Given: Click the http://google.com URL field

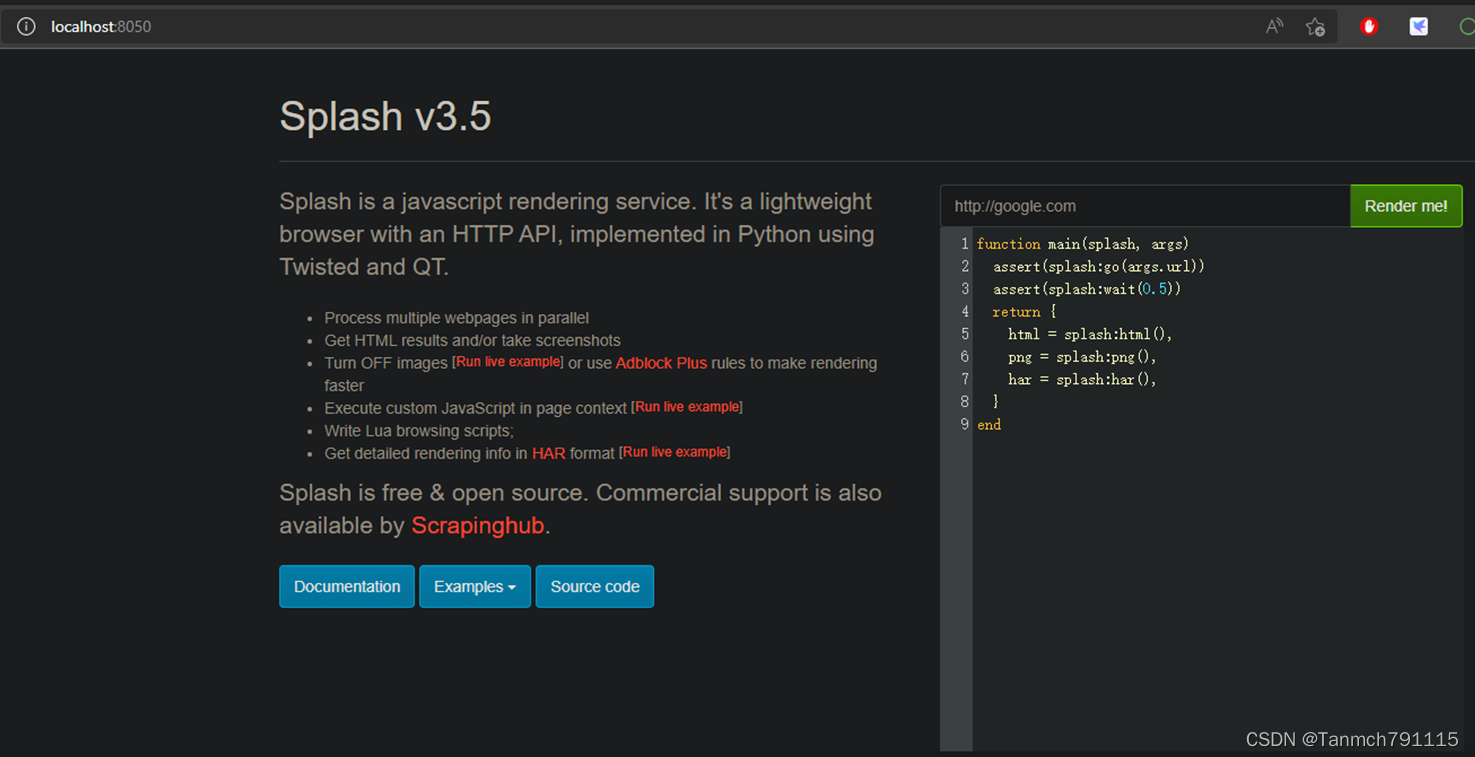Looking at the screenshot, I should coord(1145,206).
